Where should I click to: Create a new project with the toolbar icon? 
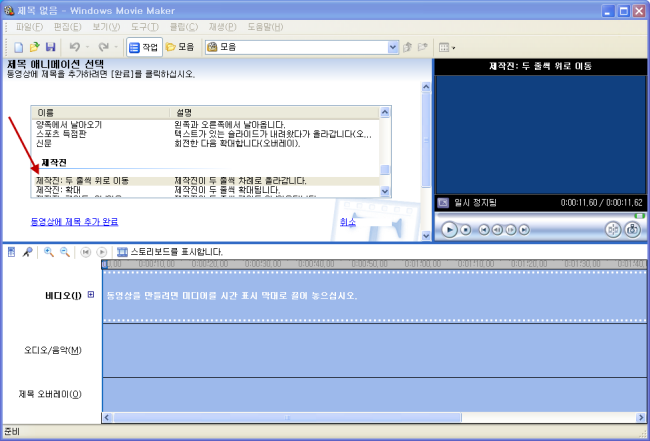point(19,47)
